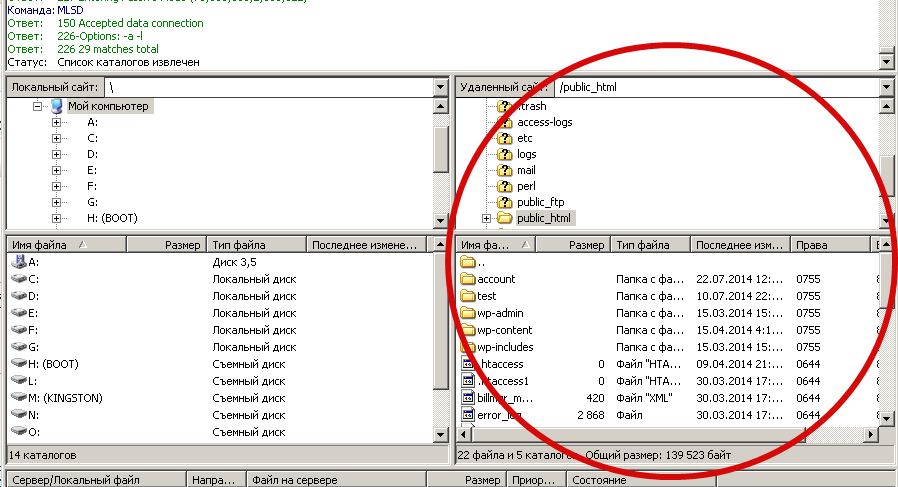Click local file list scroll down arrow
Screen dimensions: 898x487
click(440, 435)
